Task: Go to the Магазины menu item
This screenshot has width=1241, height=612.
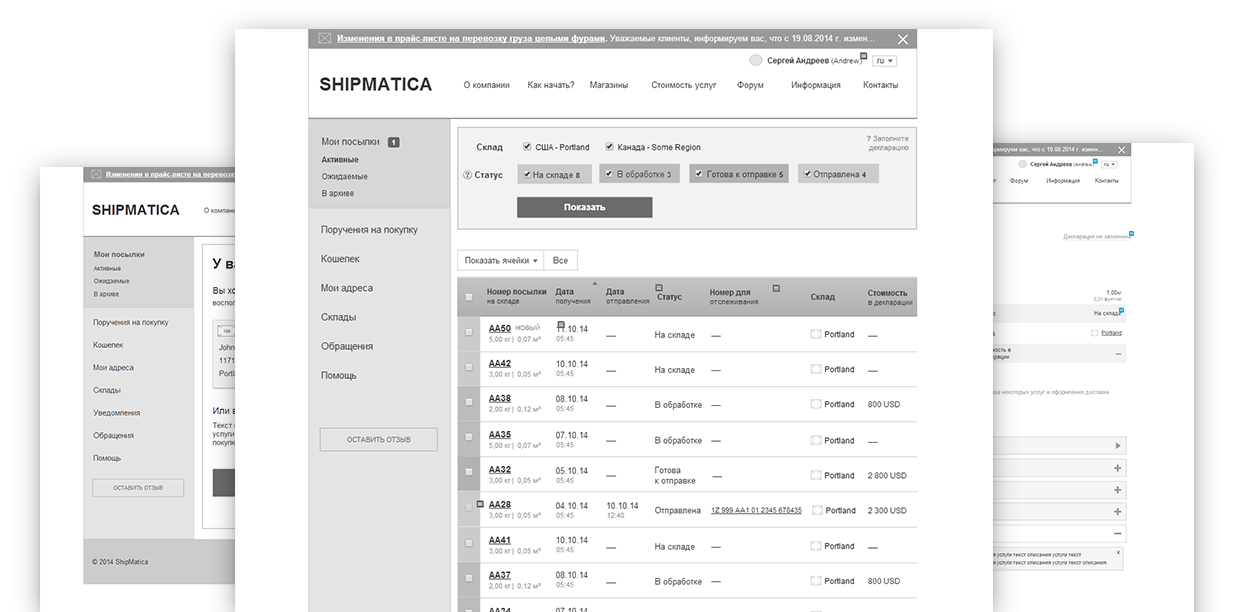Action: pos(609,85)
